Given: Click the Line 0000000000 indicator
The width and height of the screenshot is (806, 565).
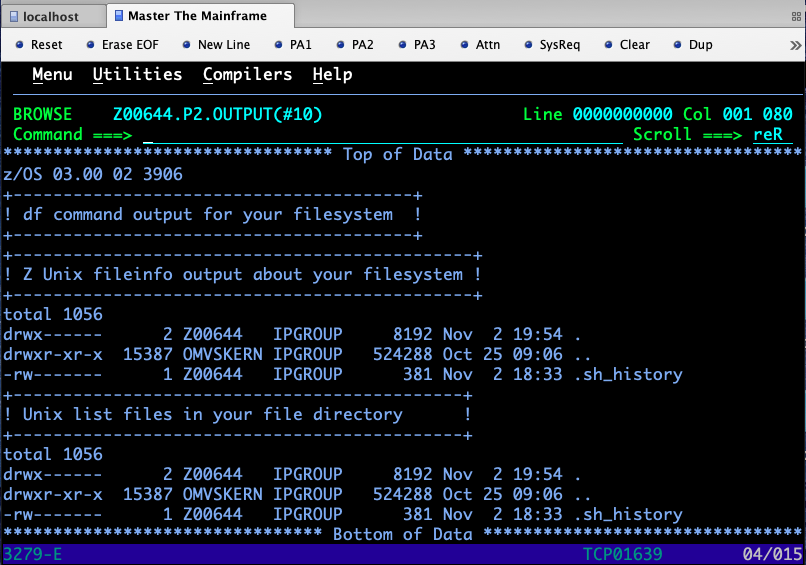Looking at the screenshot, I should (597, 114).
